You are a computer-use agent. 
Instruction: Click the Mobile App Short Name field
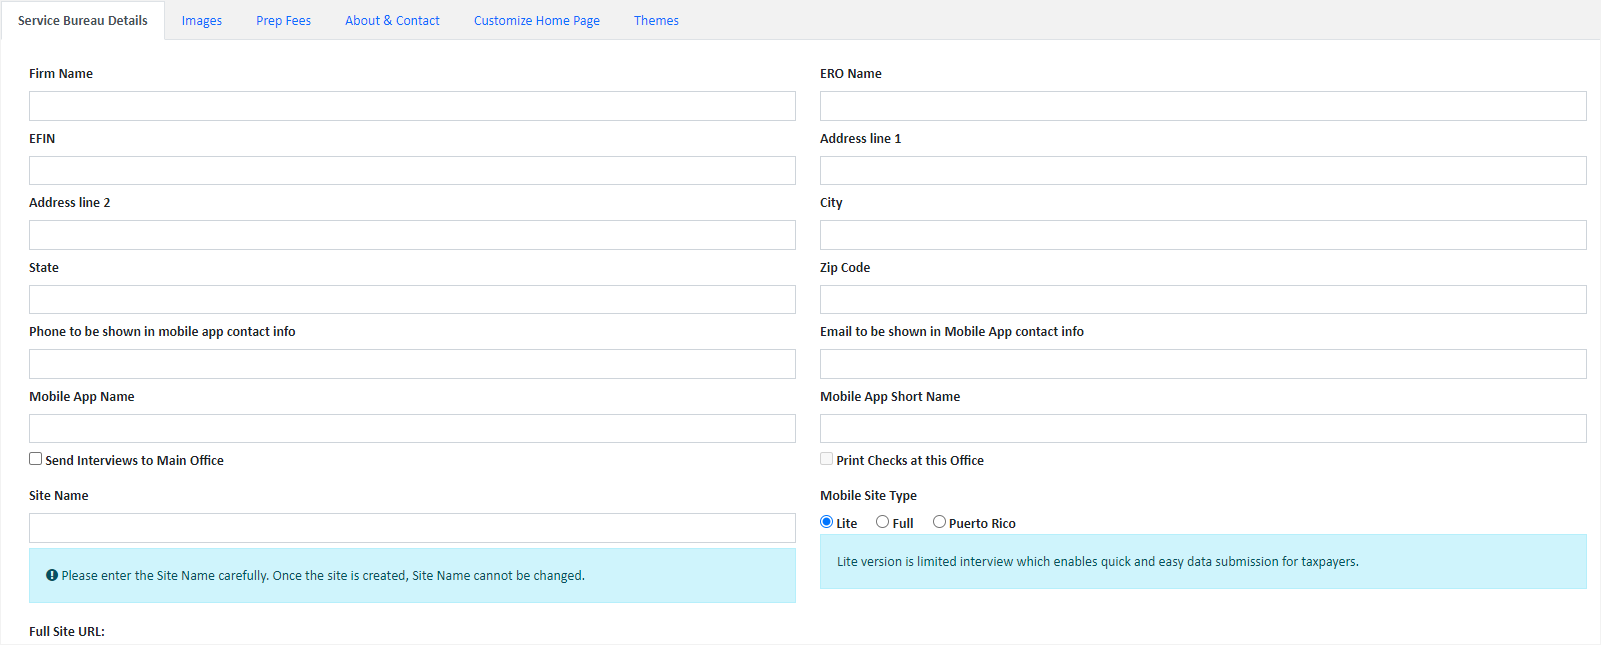pyautogui.click(x=1203, y=429)
